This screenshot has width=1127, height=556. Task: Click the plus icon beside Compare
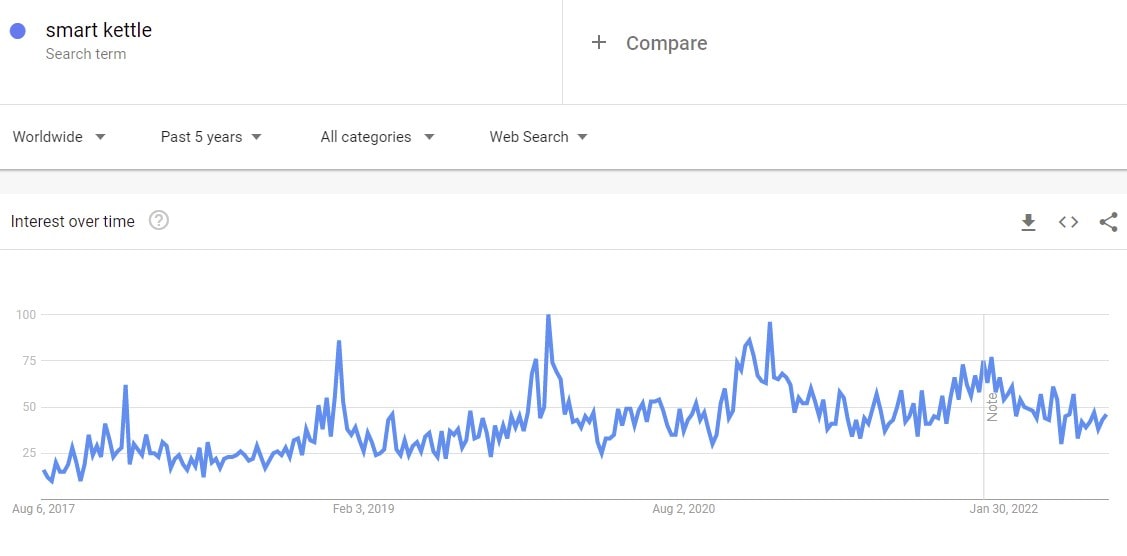click(x=599, y=42)
